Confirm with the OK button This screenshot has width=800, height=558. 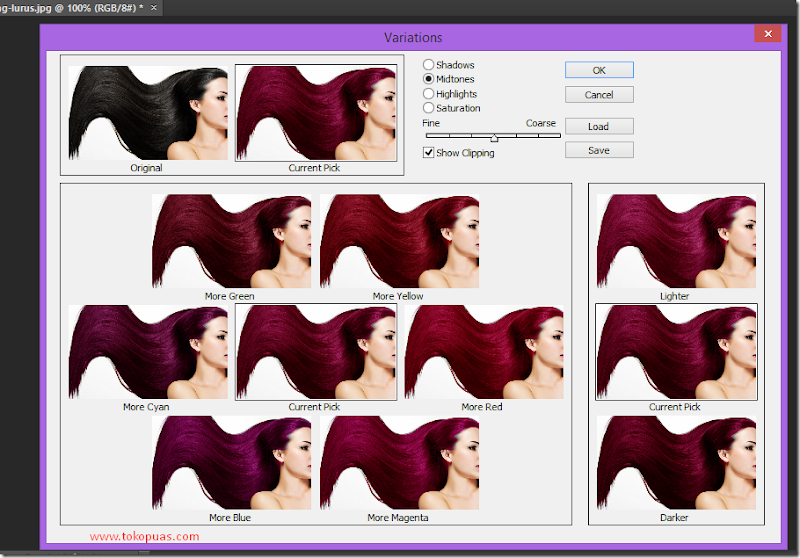pyautogui.click(x=599, y=70)
